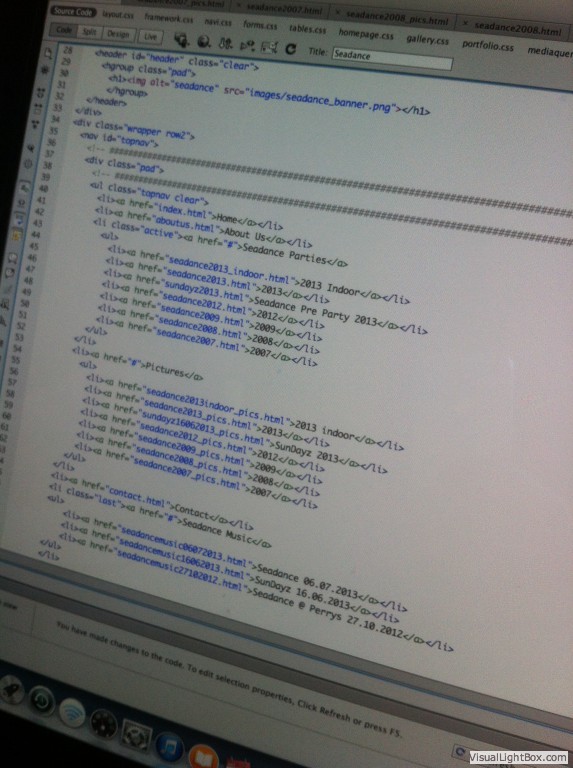Click the ul class="topnav clear" line
Screen dimensions: 573x768
tap(149, 193)
